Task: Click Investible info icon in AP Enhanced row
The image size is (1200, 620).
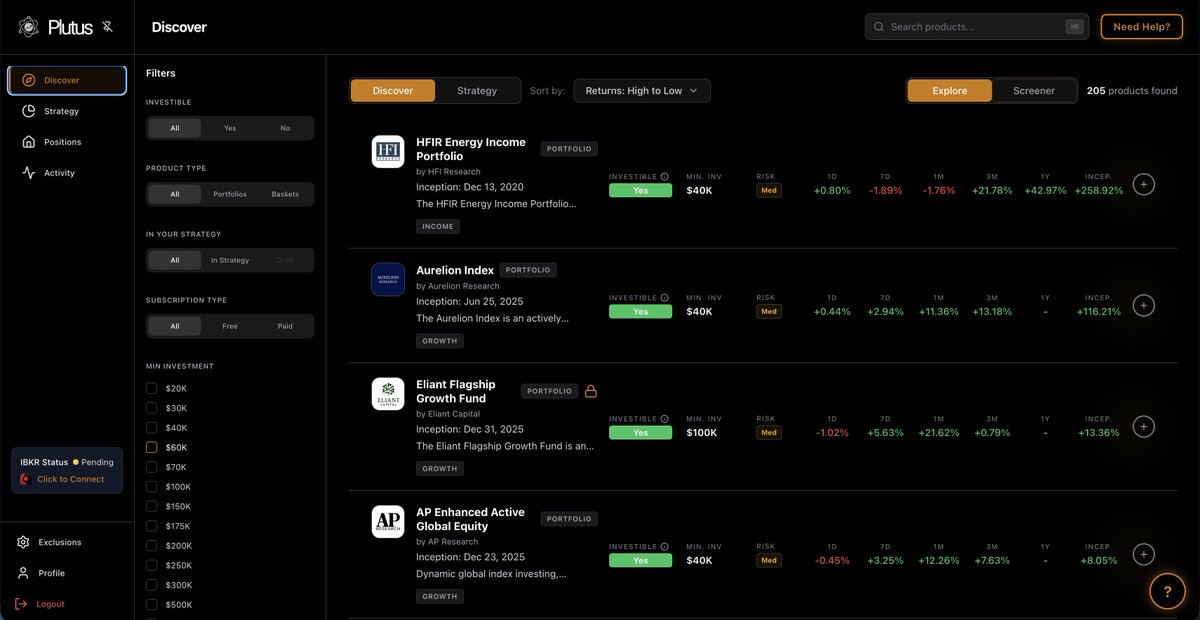Action: click(x=665, y=546)
